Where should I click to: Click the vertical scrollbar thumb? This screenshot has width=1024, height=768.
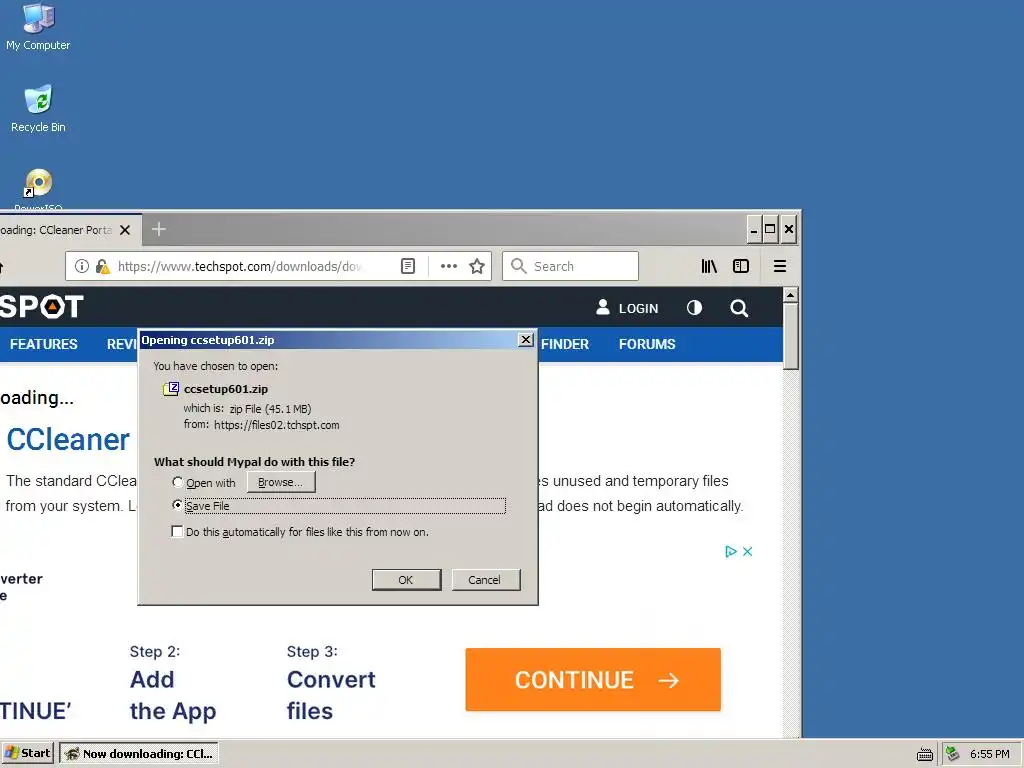(790, 336)
